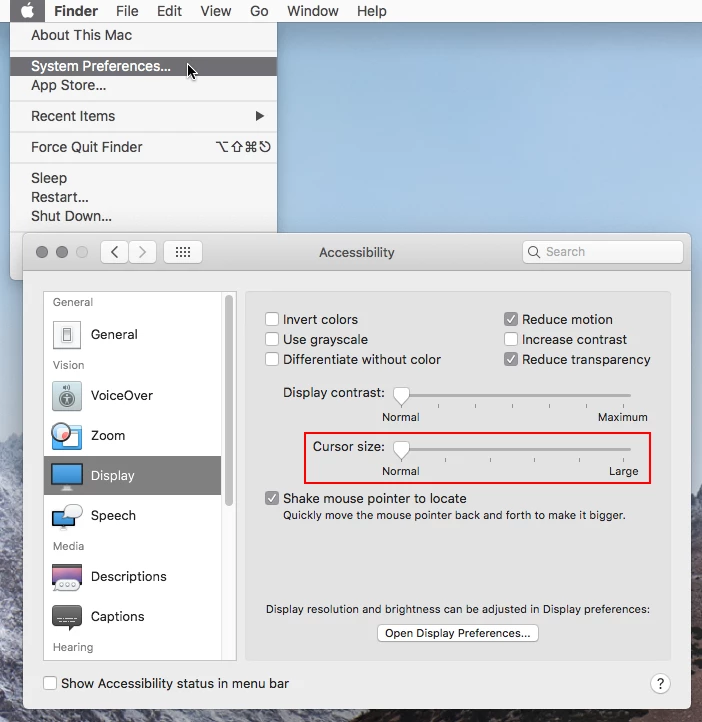Viewport: 702px width, 722px height.
Task: Select VoiceOver label in sidebar
Action: click(122, 396)
